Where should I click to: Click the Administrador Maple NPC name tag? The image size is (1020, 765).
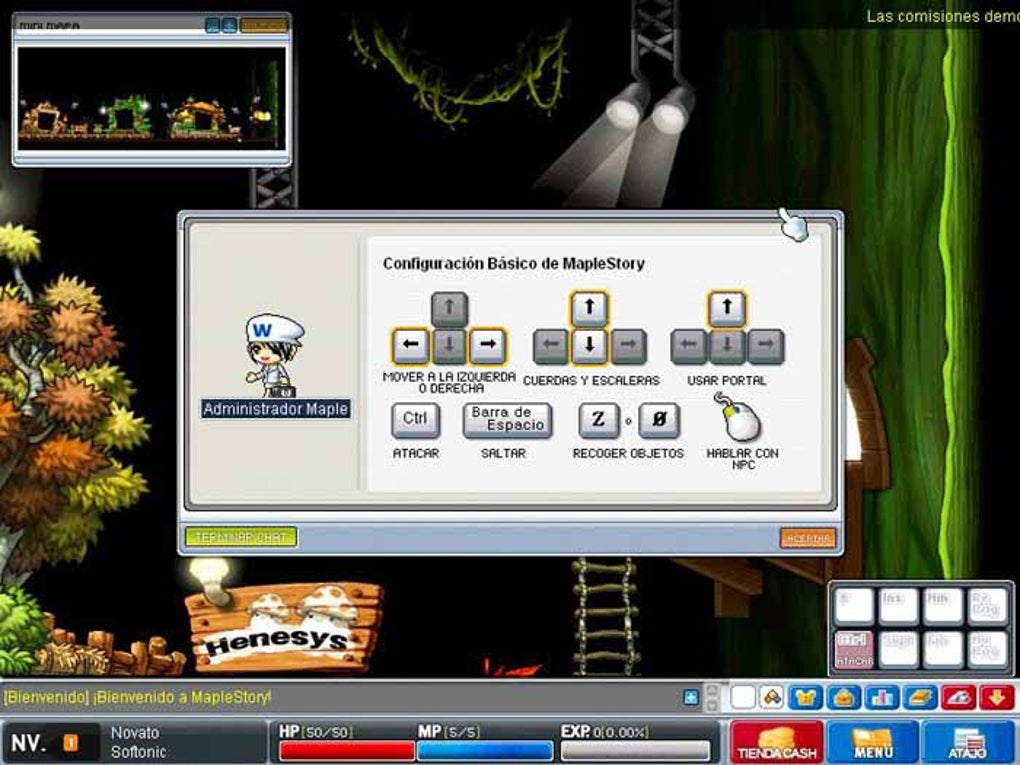click(x=276, y=409)
